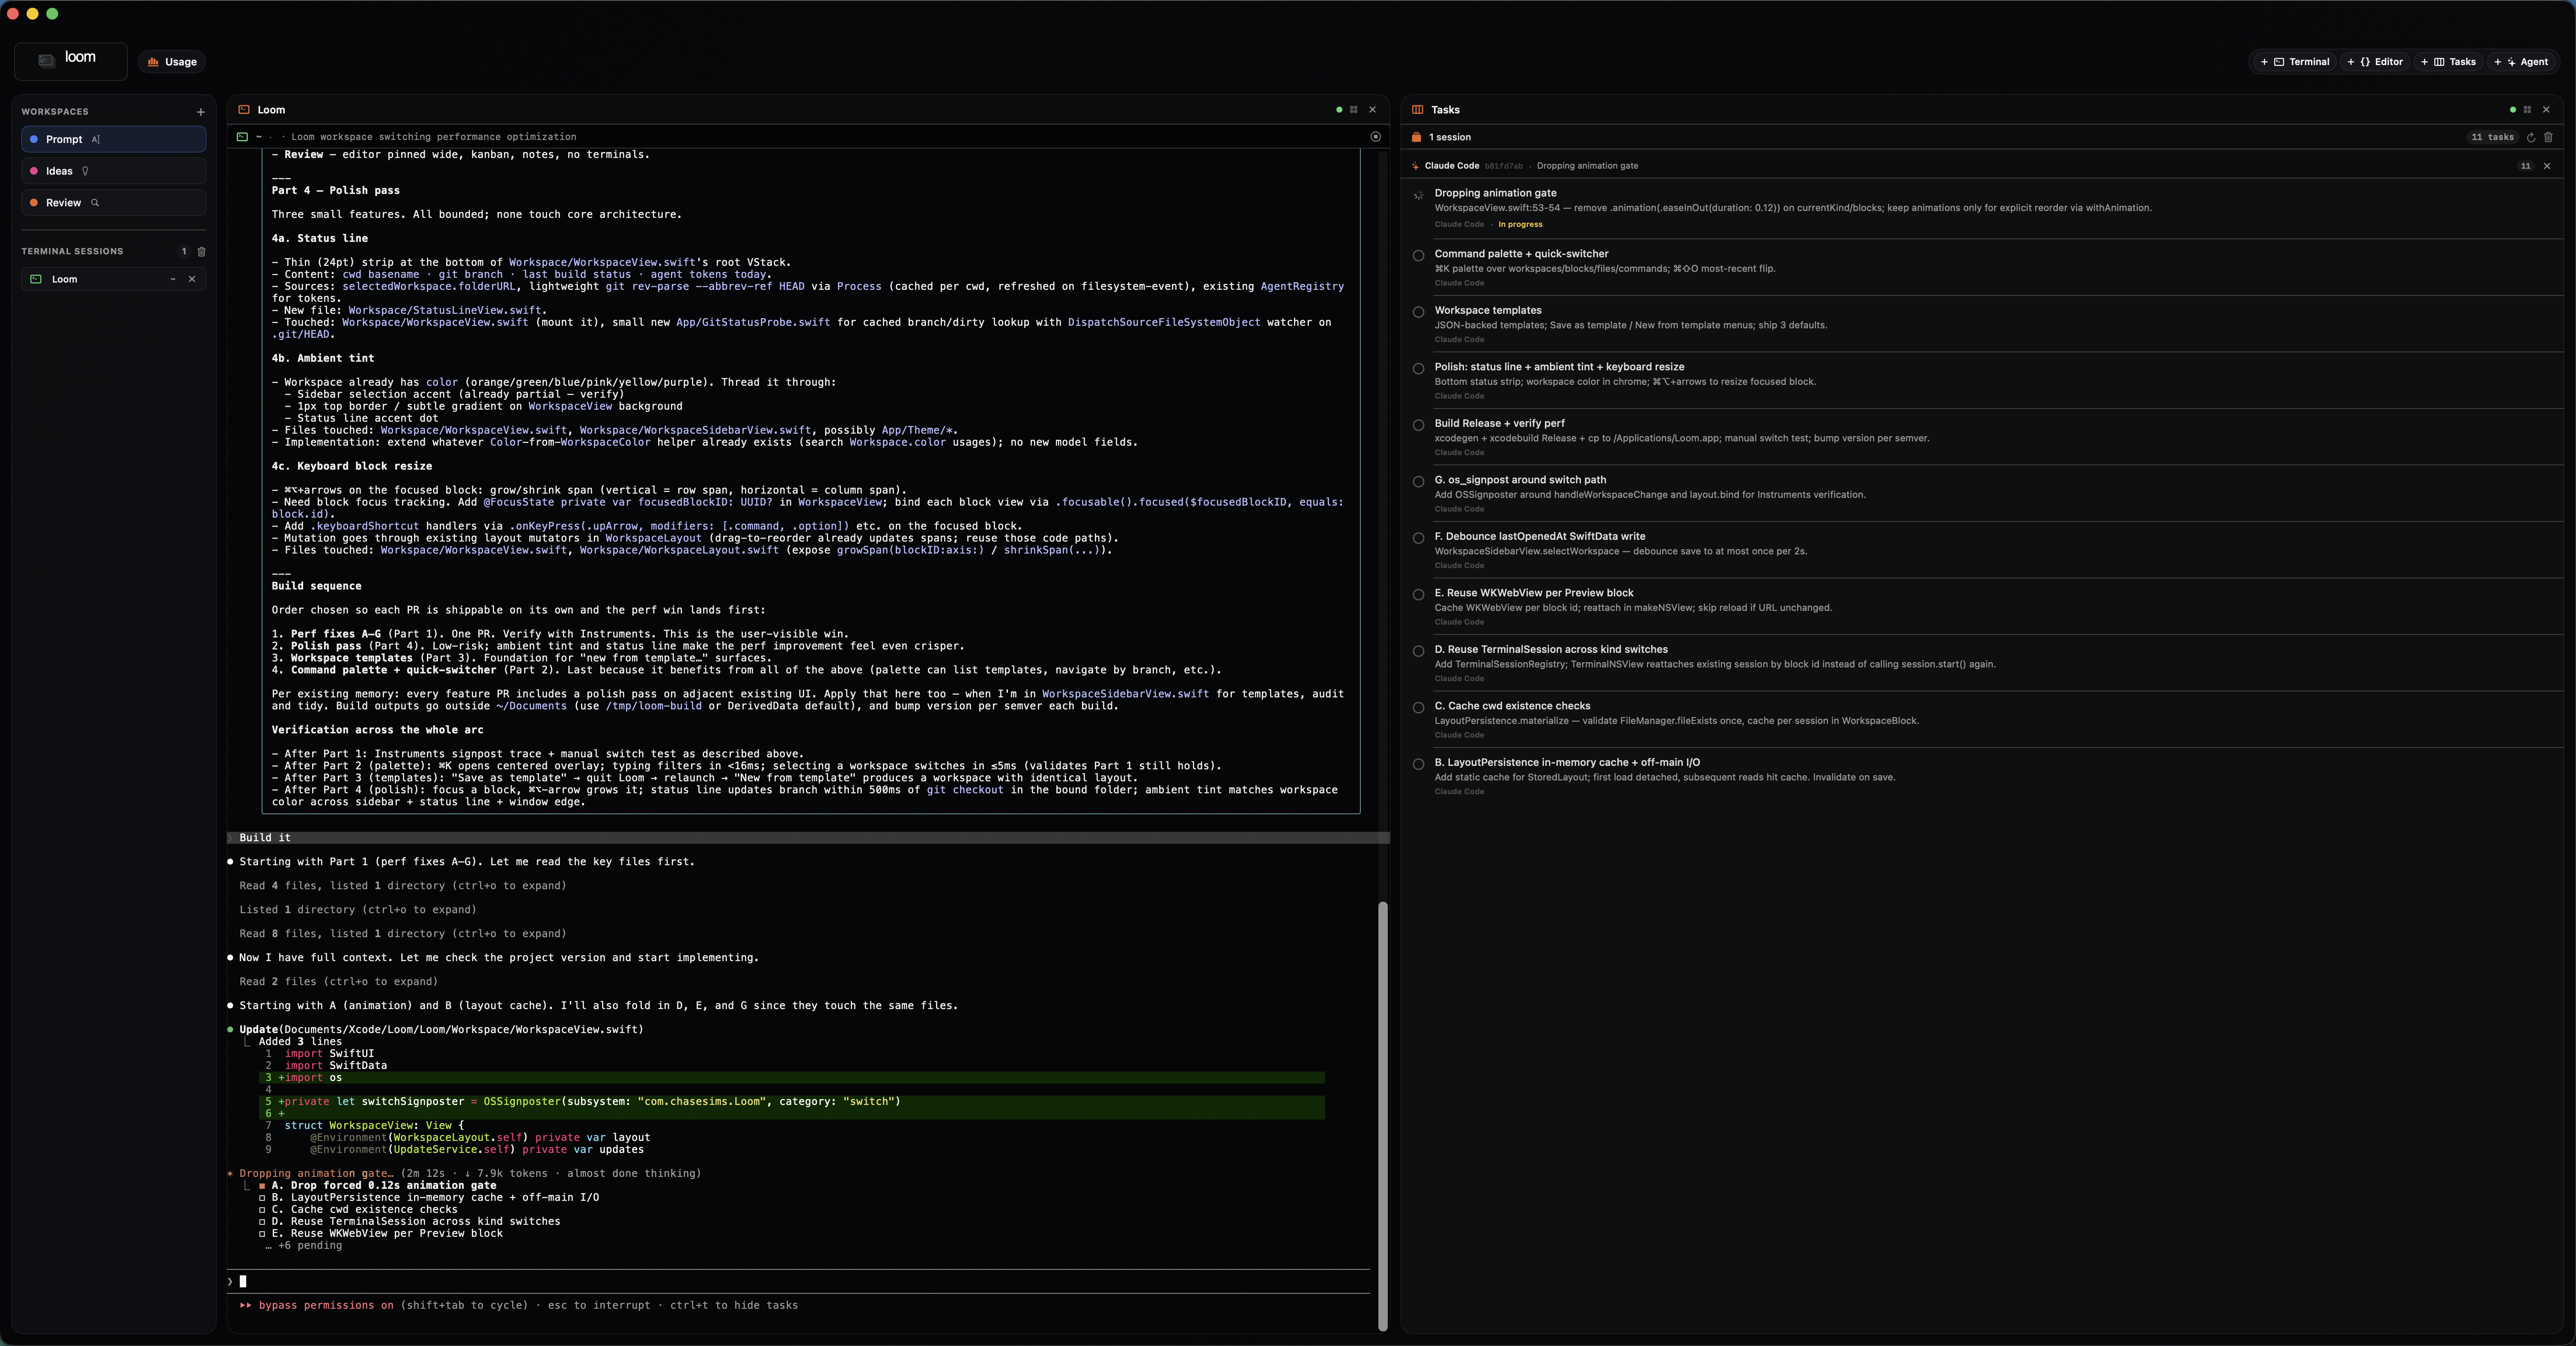The image size is (2576, 1346).
Task: Click the tilde indicator on Loom session
Action: click(173, 279)
